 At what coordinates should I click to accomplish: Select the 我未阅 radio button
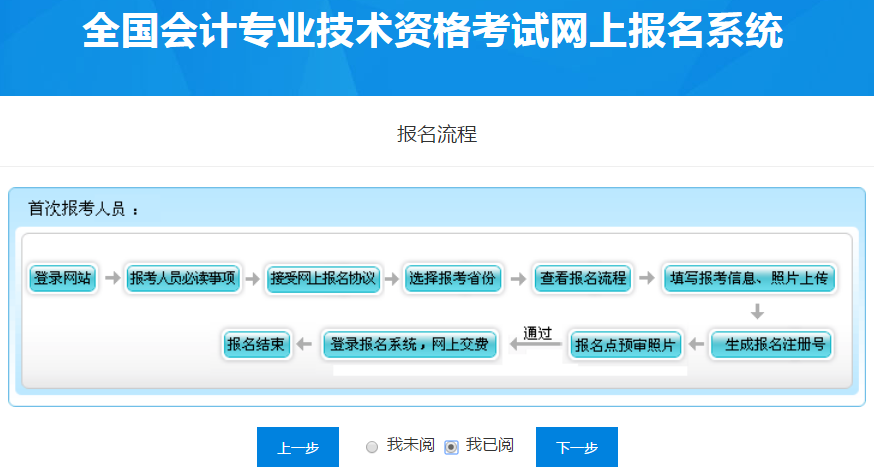coord(372,446)
